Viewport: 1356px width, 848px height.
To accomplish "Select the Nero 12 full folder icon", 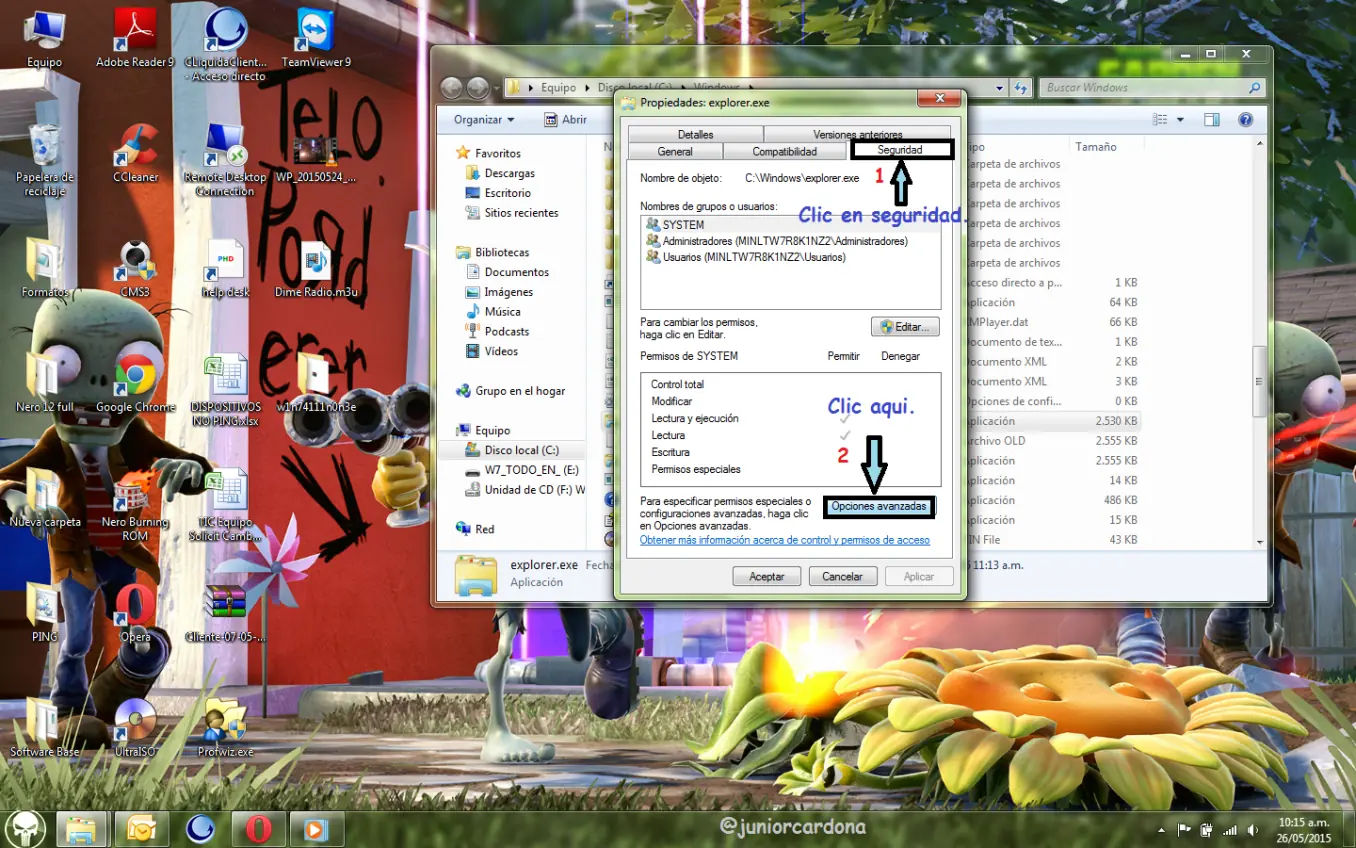I will (45, 382).
